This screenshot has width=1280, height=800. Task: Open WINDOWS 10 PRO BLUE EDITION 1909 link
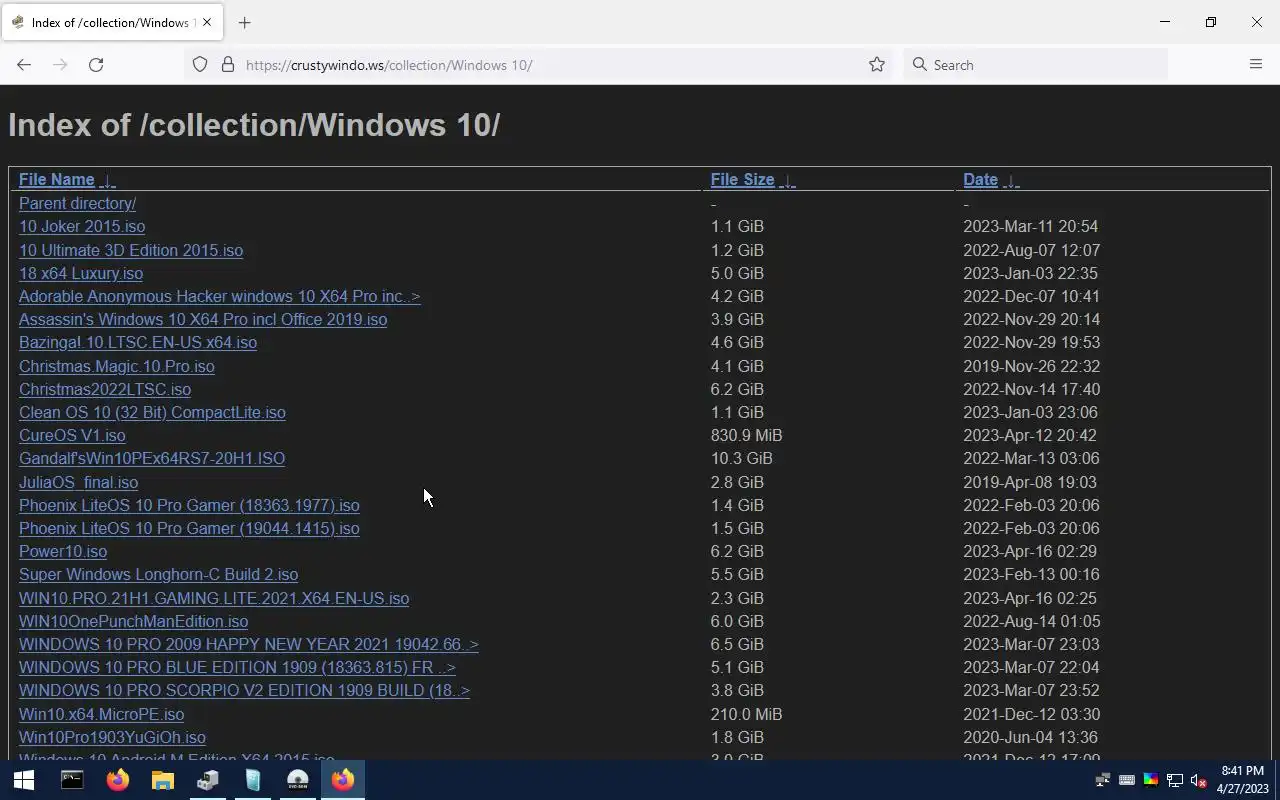(237, 667)
